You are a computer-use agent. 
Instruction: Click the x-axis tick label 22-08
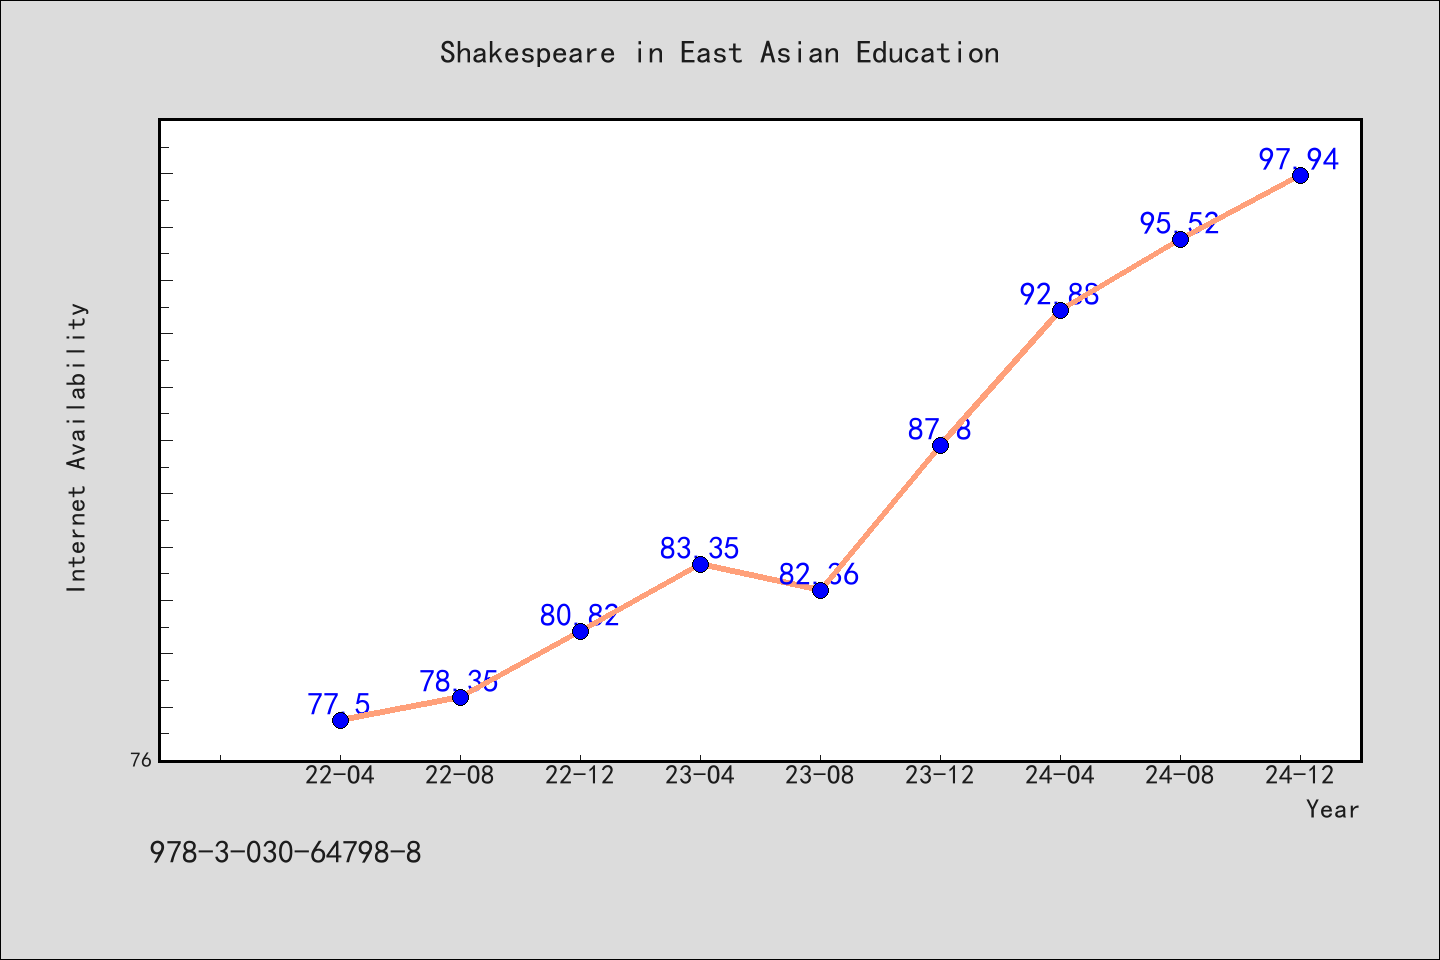point(460,775)
